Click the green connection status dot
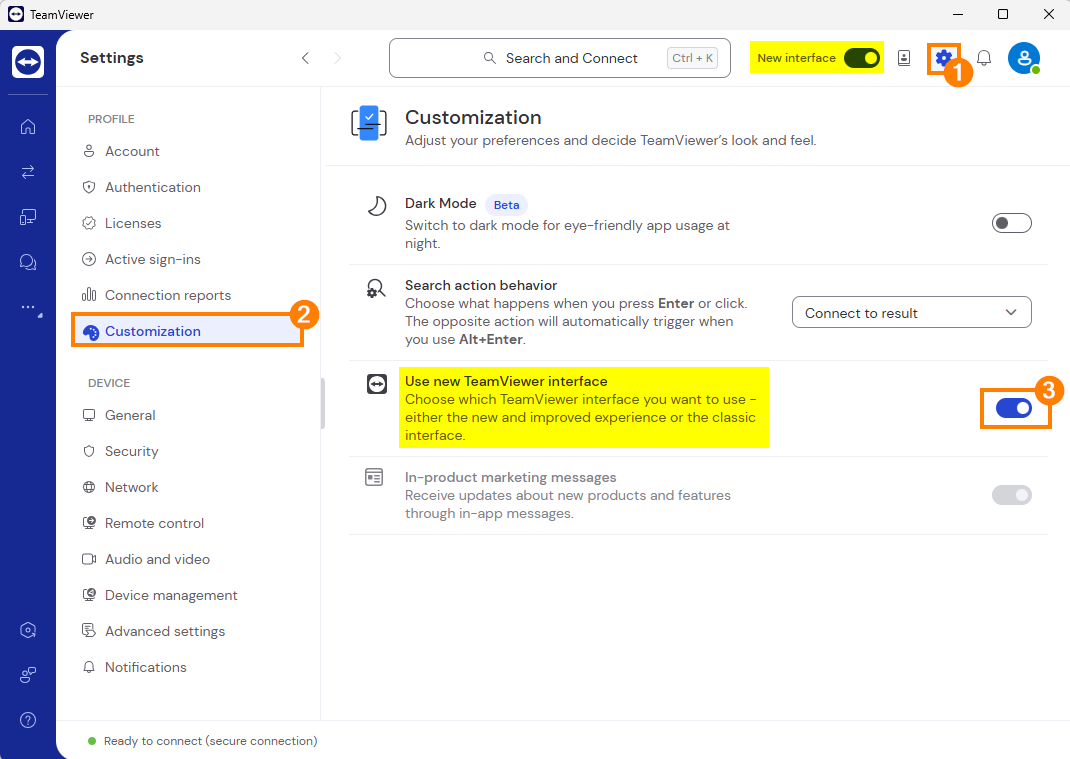This screenshot has height=759, width=1070. pos(92,741)
